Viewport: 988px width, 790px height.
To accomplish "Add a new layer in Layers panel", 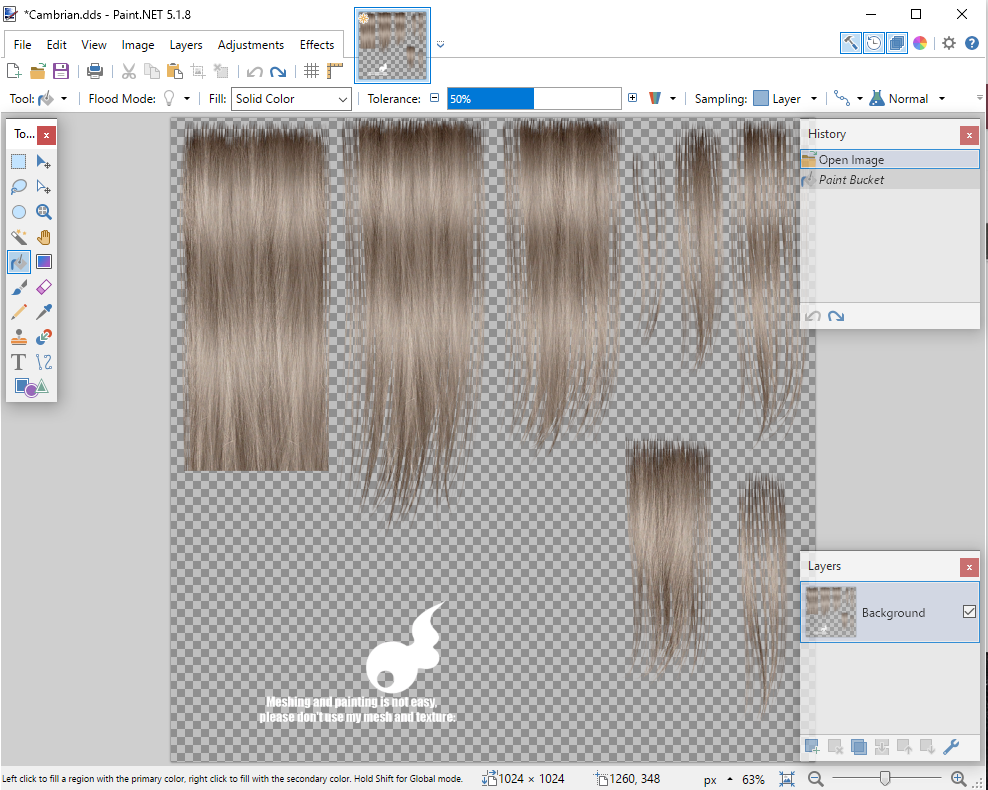I will pyautogui.click(x=812, y=747).
